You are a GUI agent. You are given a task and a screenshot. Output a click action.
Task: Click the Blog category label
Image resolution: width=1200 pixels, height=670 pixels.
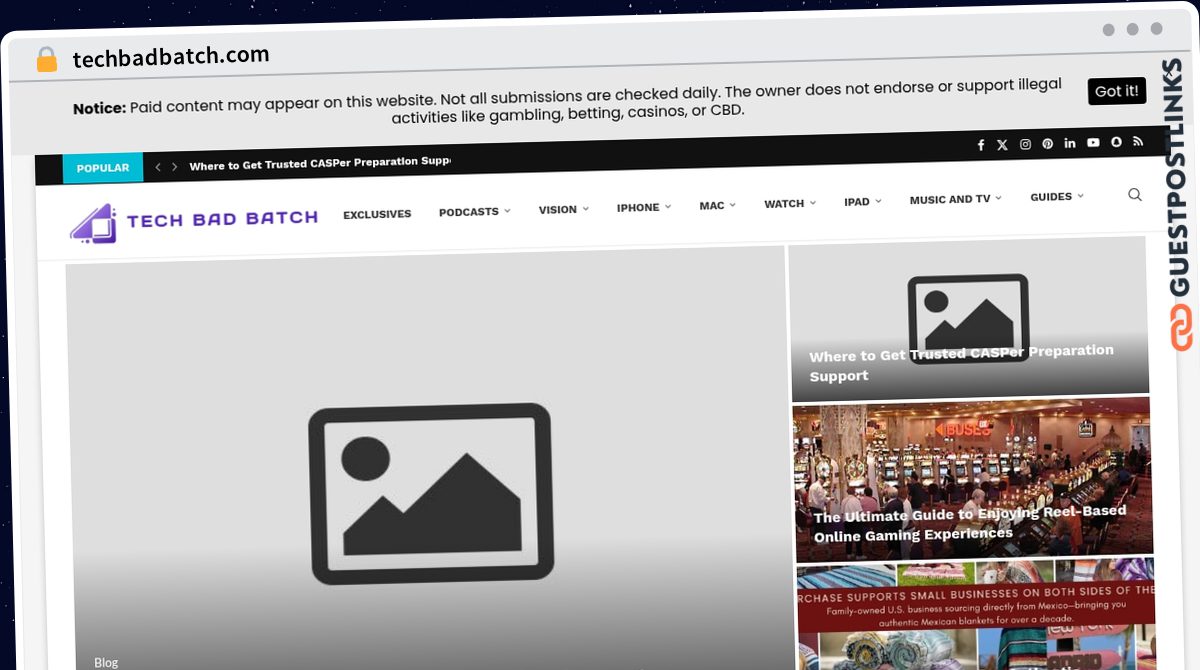[106, 662]
